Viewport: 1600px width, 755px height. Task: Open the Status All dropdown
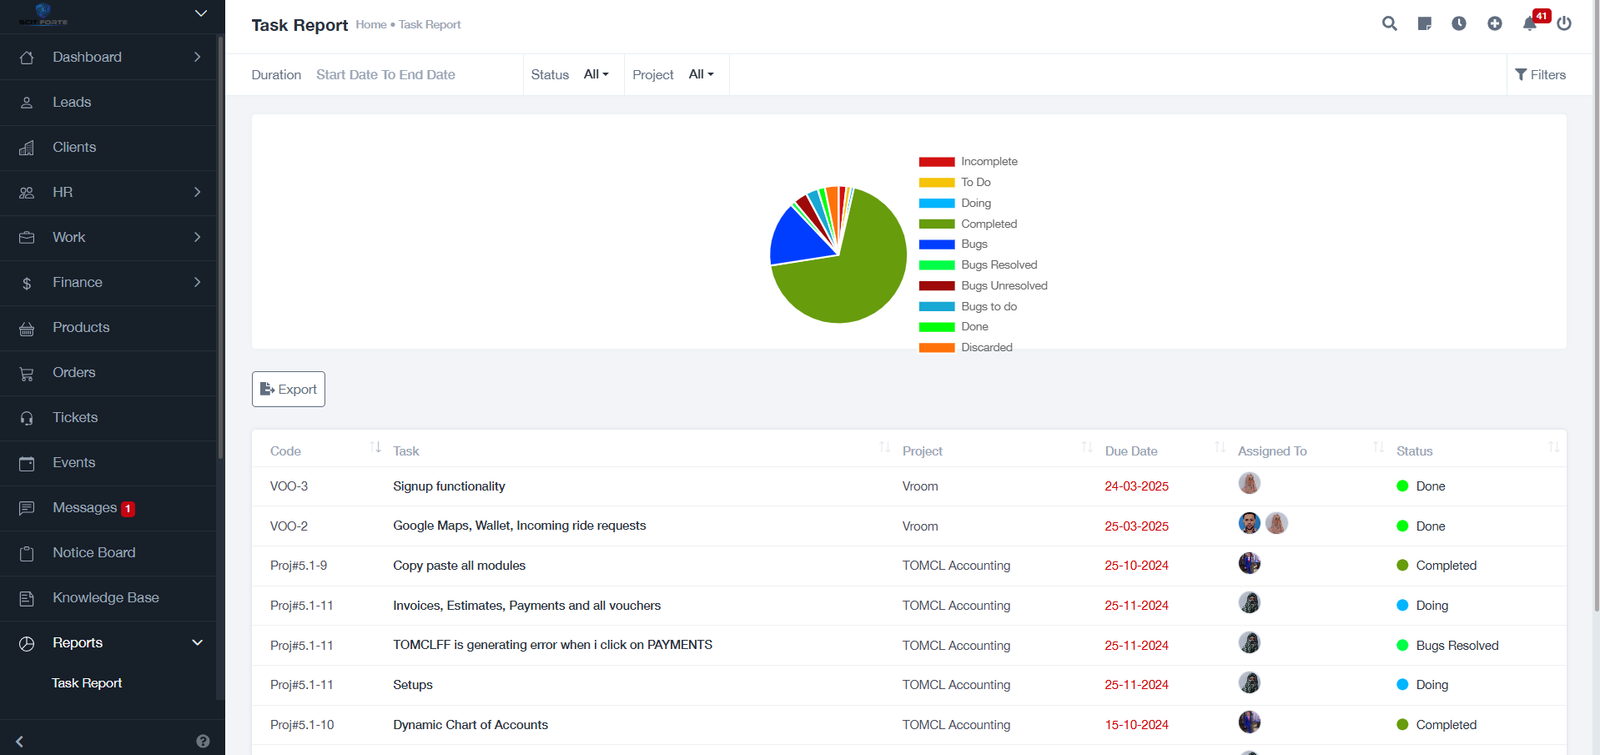[x=596, y=74]
